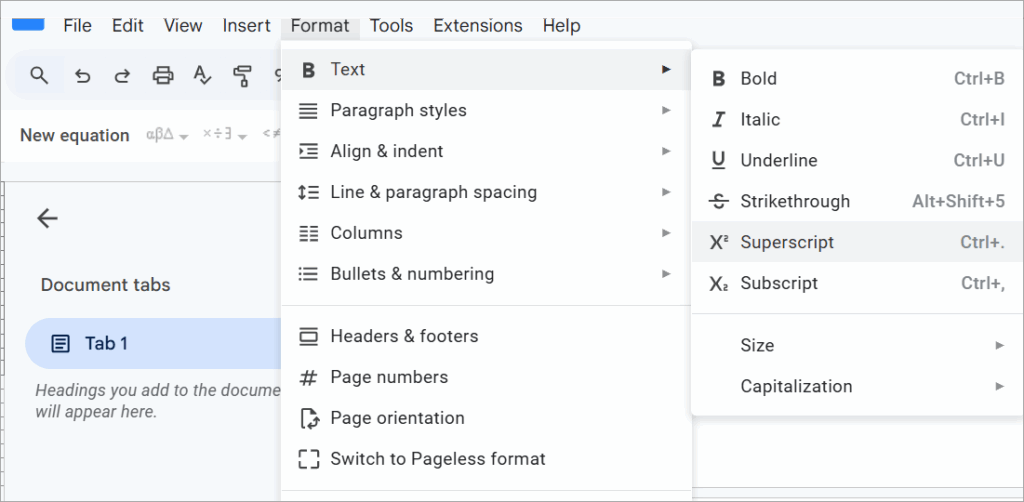Click the Google Docs logo icon
This screenshot has width=1024, height=502.
coord(28,24)
